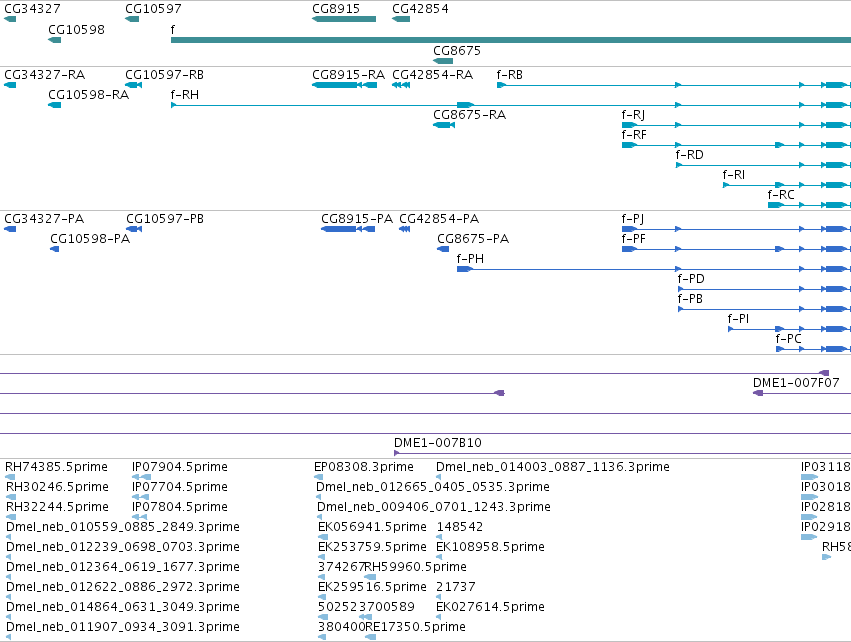Select Dmel_neb_010559_0885_2849.3prime label
This screenshot has width=851, height=642.
123,527
